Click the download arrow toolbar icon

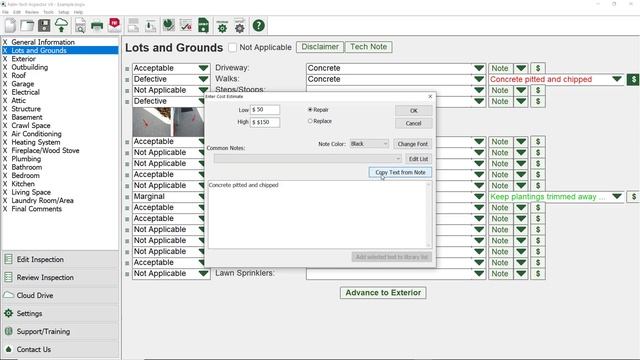[151, 26]
